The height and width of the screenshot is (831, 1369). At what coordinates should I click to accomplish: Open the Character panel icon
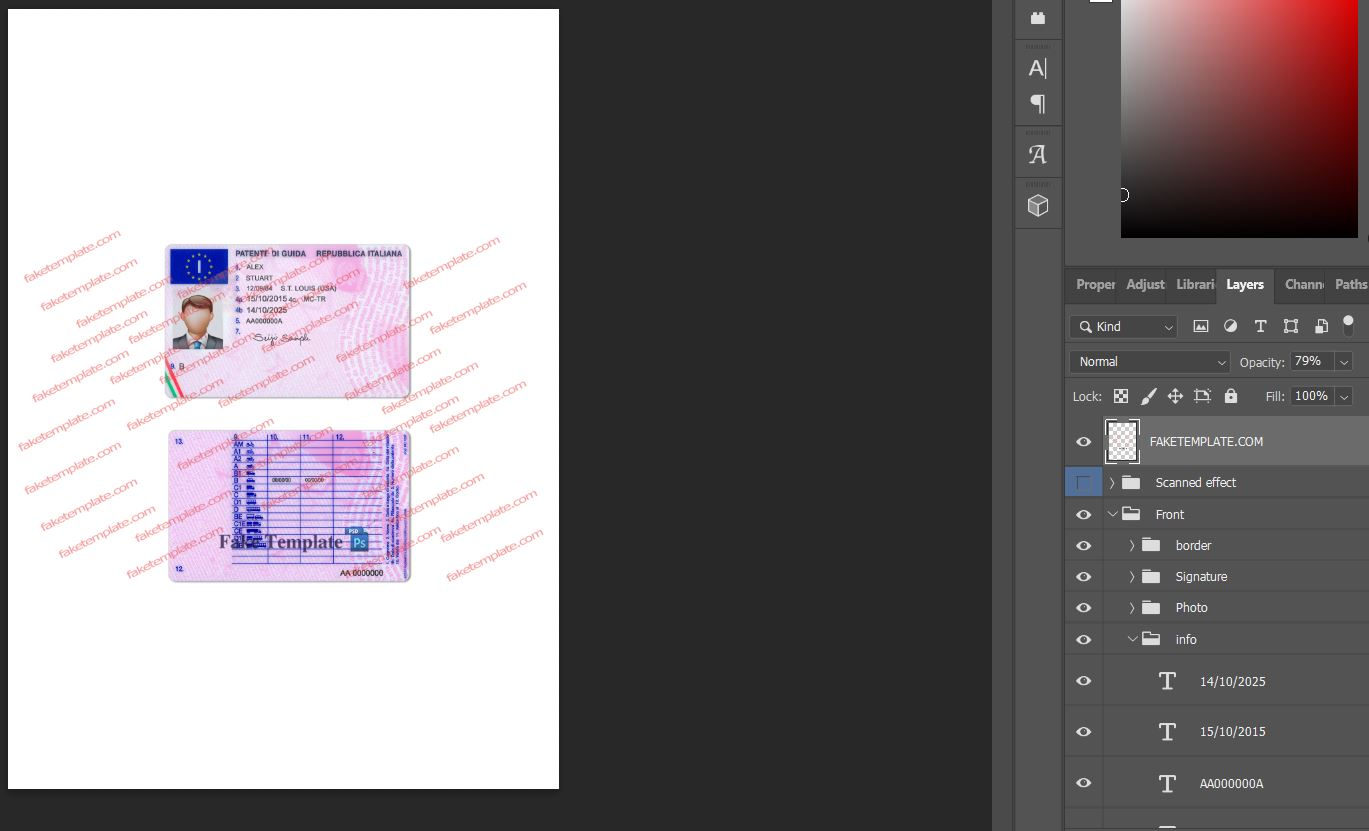[x=1038, y=68]
